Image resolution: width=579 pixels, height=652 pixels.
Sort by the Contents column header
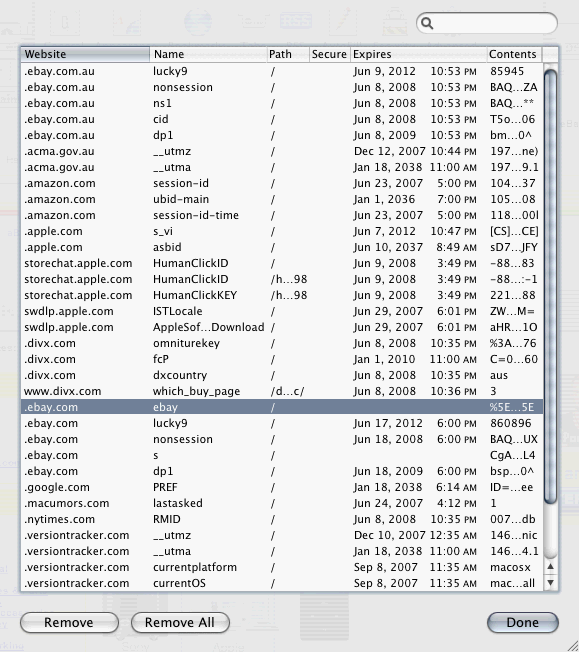[515, 54]
